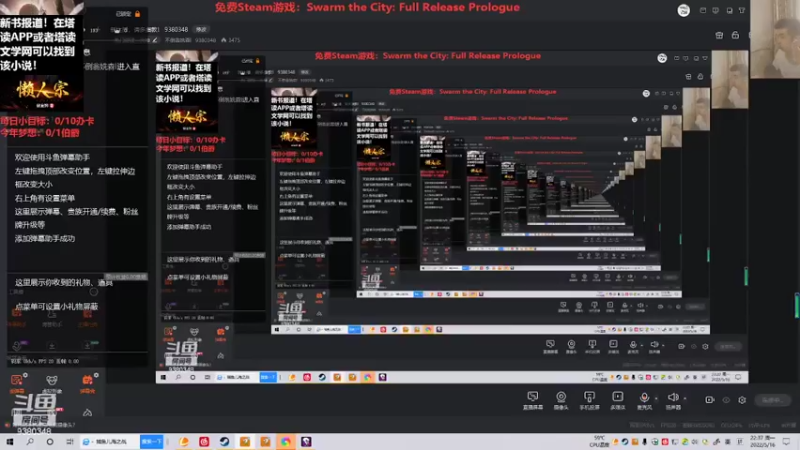Click the '添加弹幕助手成功' message line

click(45, 238)
